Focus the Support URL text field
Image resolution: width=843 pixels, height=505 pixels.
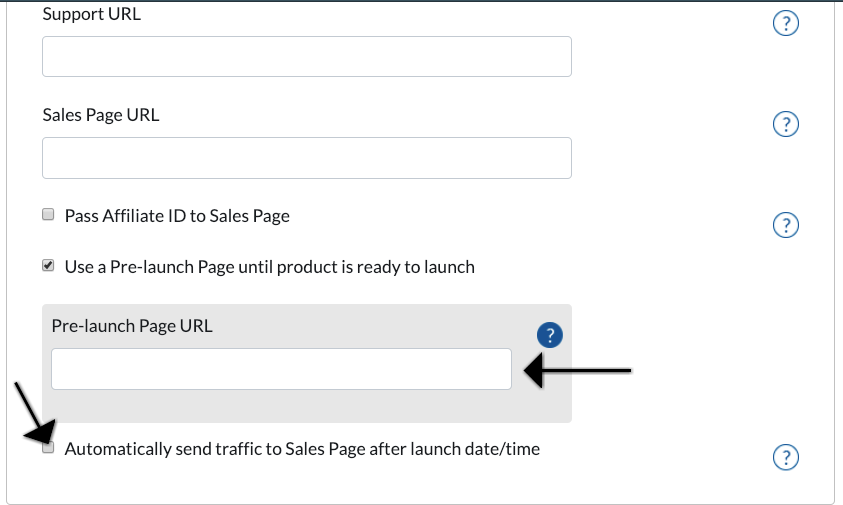click(x=307, y=56)
